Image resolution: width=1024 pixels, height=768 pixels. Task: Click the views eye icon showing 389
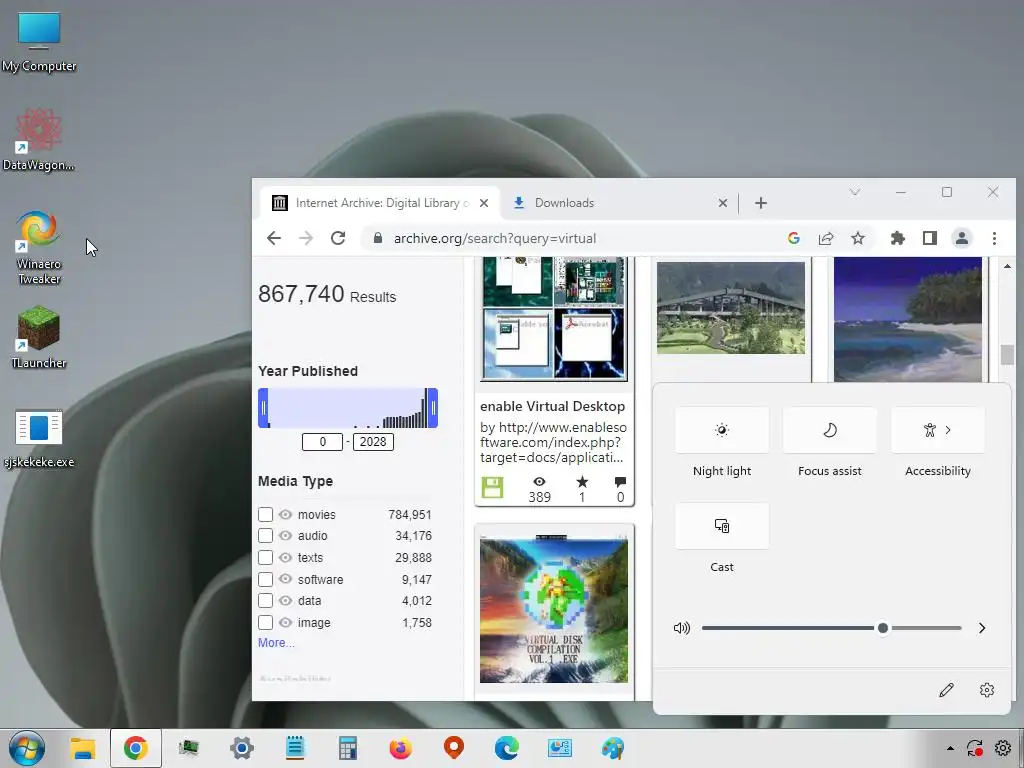(x=539, y=482)
